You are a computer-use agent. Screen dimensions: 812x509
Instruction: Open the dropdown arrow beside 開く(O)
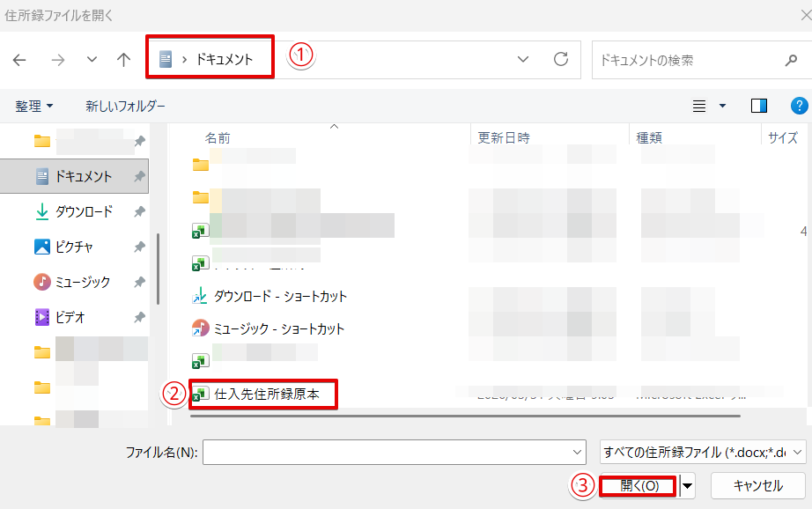tap(687, 486)
